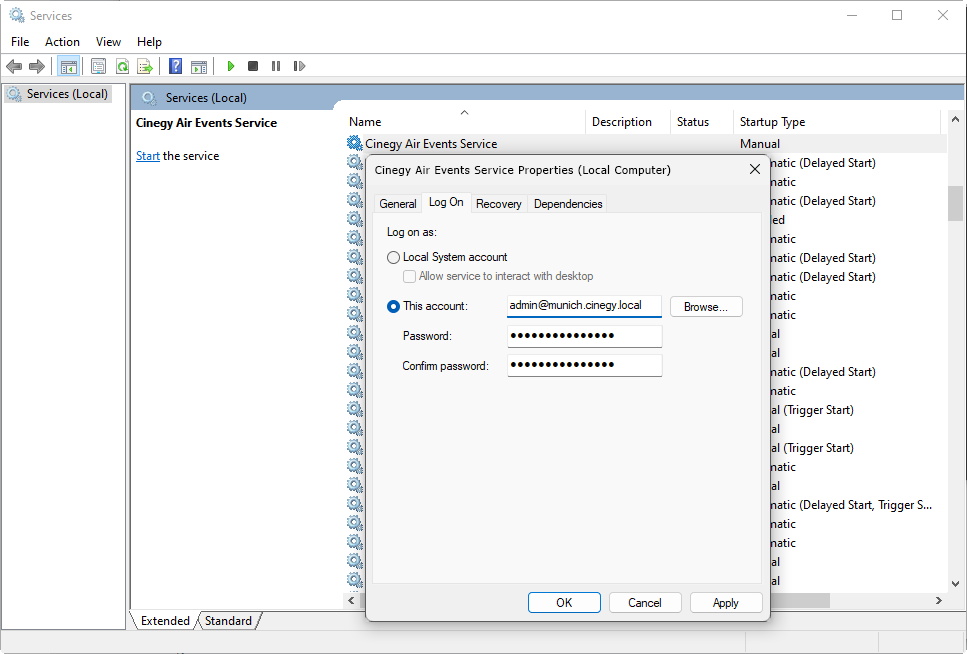Click the services list vertical scrollbar thumb
Viewport: 967px width, 654px height.
(955, 203)
